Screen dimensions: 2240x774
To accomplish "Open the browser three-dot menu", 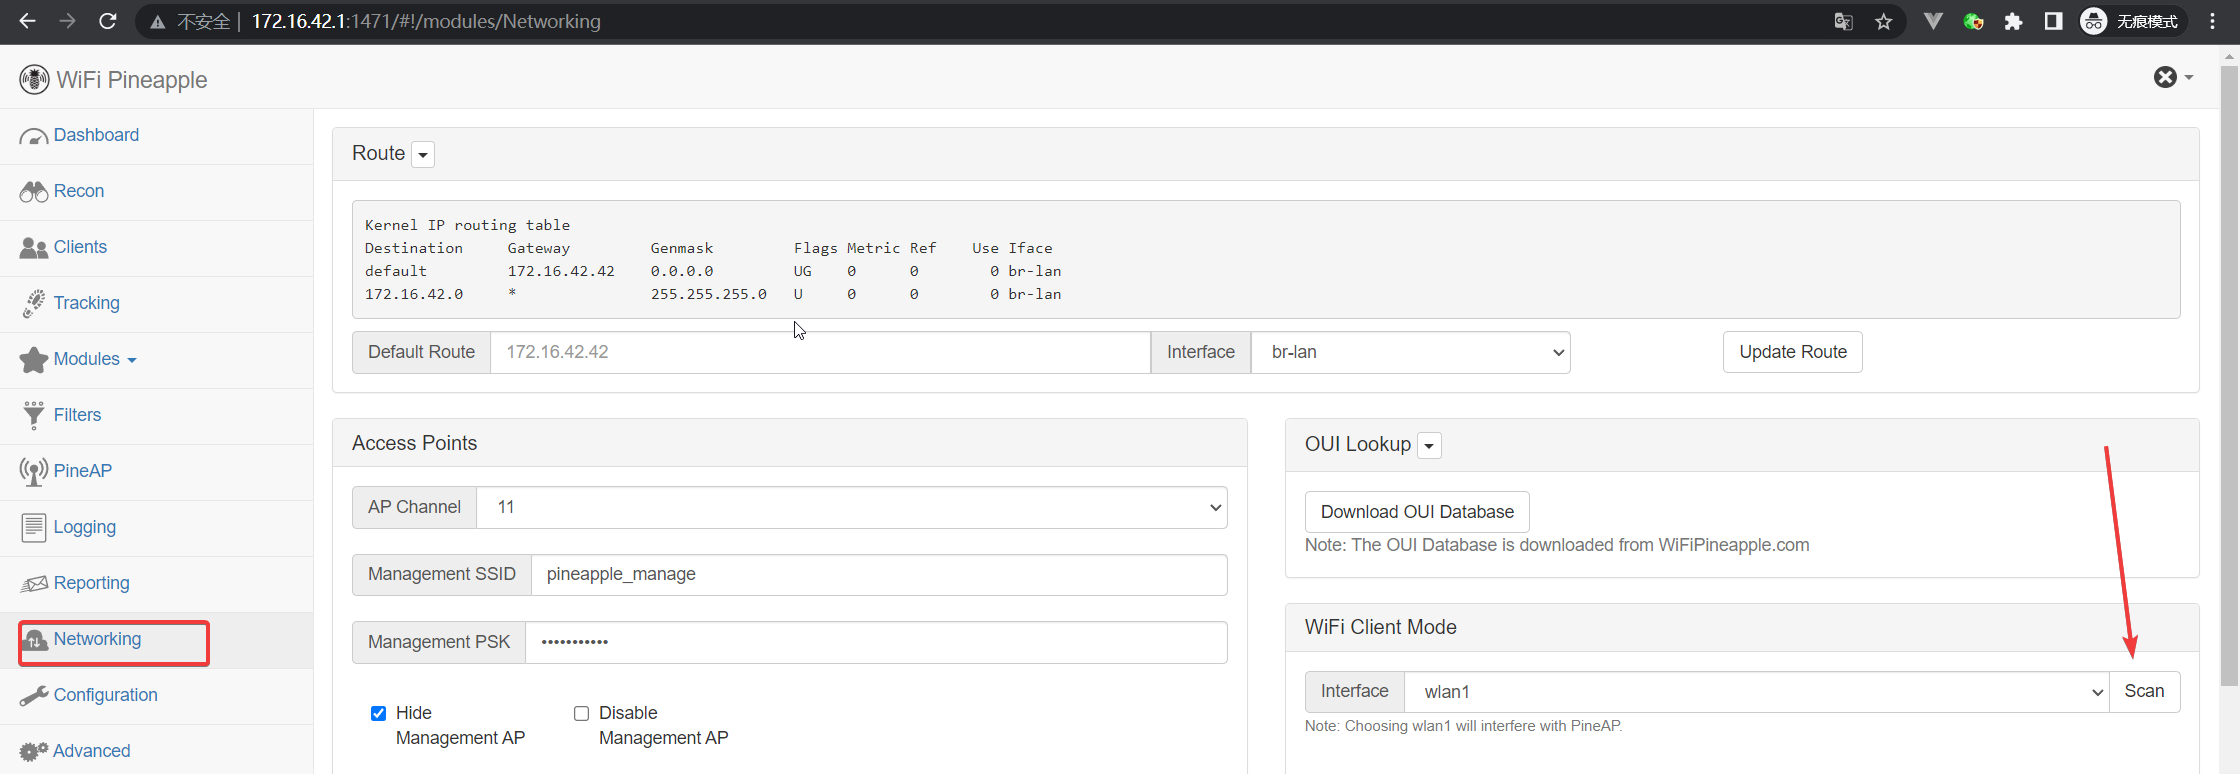I will click(x=2212, y=21).
